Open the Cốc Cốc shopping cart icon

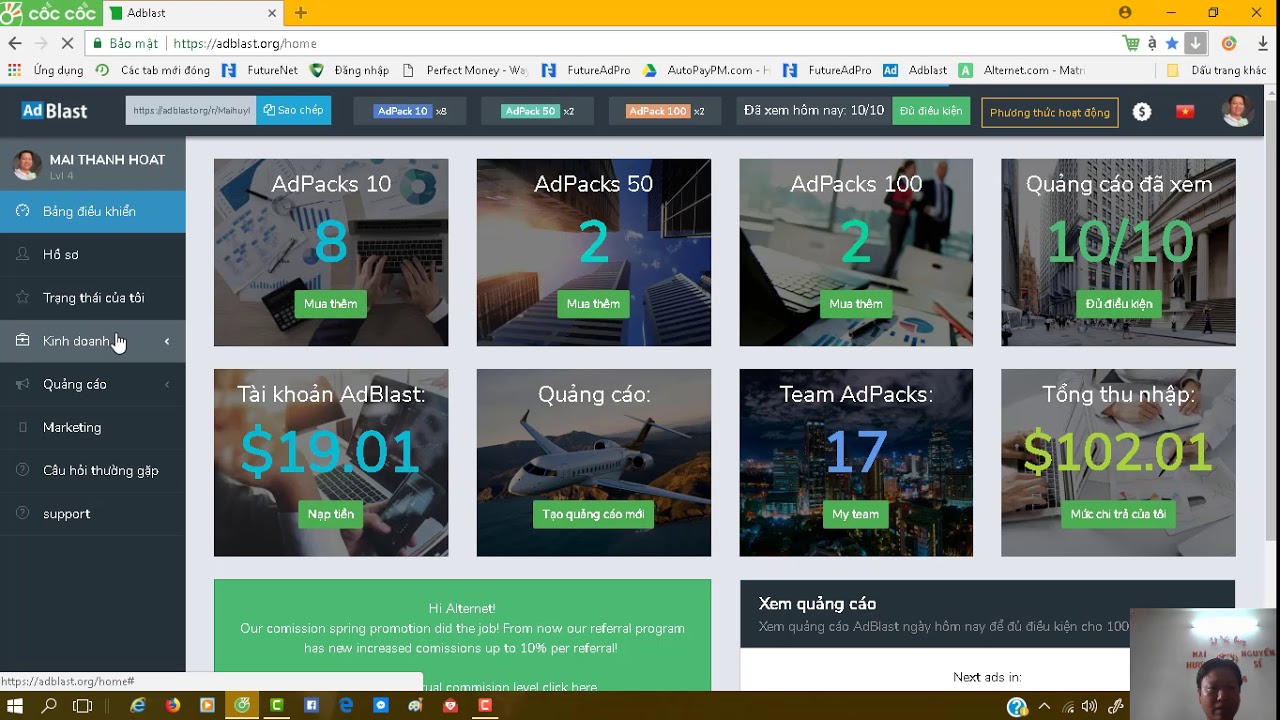tap(1131, 44)
